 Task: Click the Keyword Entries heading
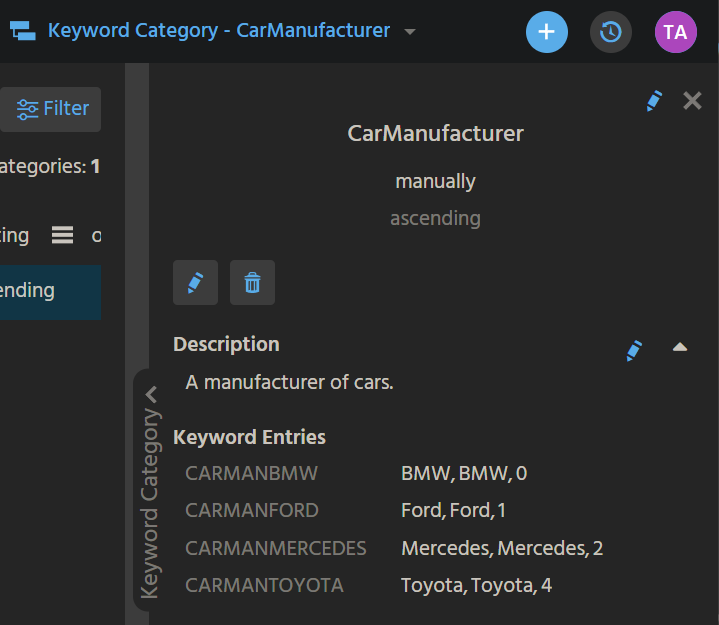[x=249, y=437]
